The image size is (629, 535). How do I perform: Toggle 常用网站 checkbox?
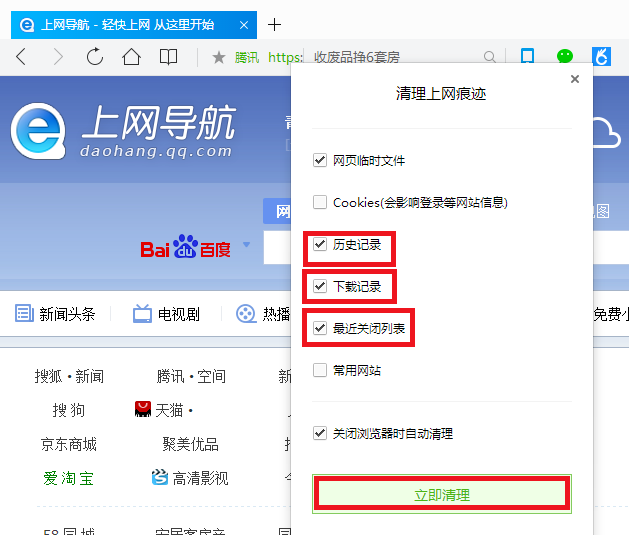320,370
